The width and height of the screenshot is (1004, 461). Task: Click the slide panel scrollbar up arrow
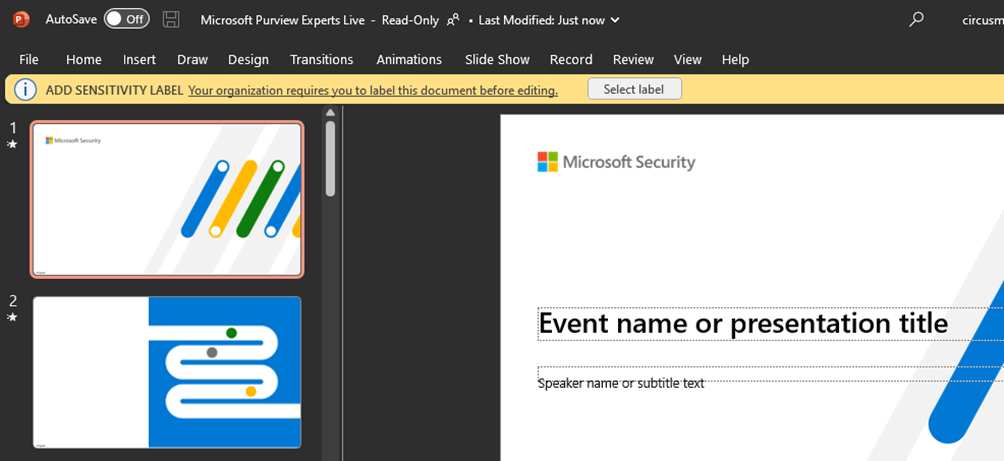click(330, 113)
